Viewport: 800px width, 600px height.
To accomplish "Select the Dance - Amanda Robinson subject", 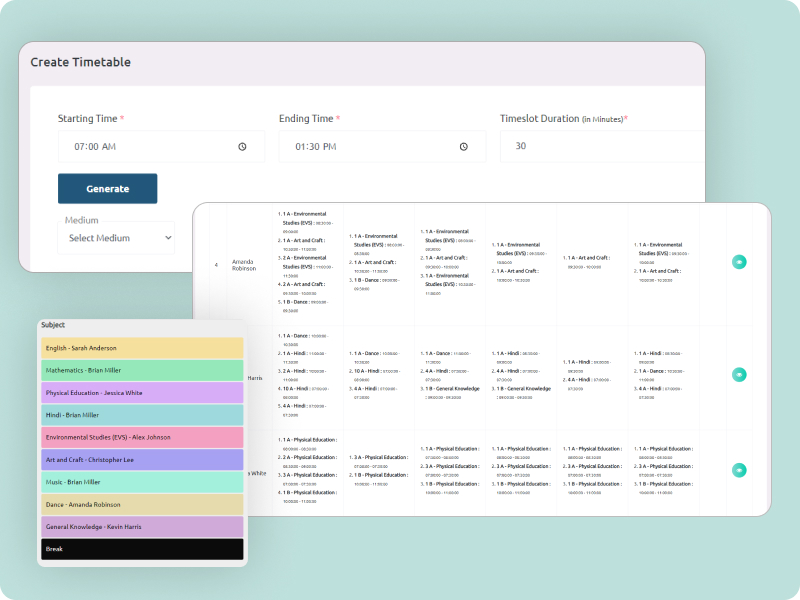I will coord(141,504).
